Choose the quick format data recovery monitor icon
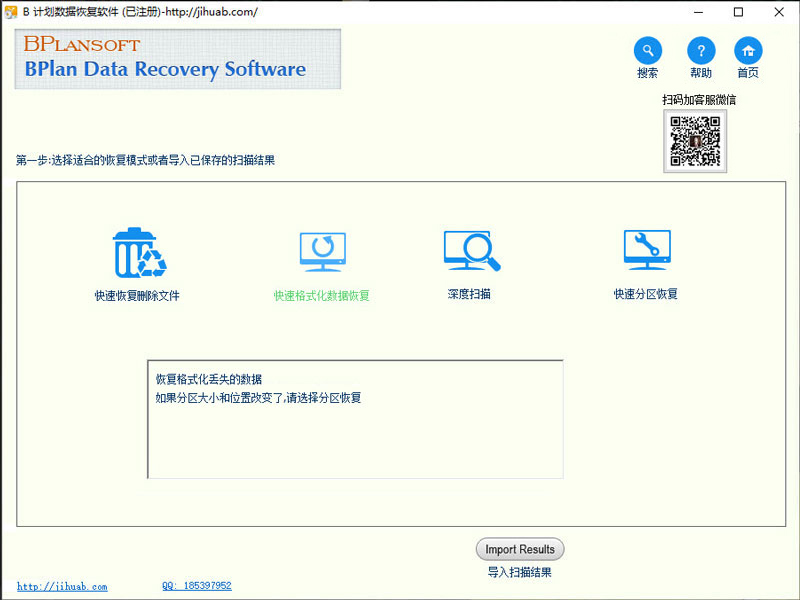800x600 pixels. tap(322, 250)
